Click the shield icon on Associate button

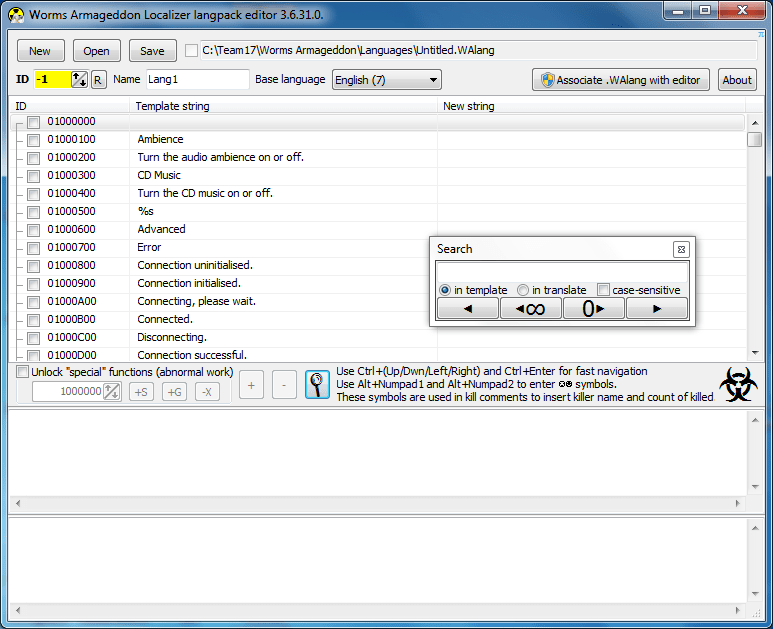548,80
